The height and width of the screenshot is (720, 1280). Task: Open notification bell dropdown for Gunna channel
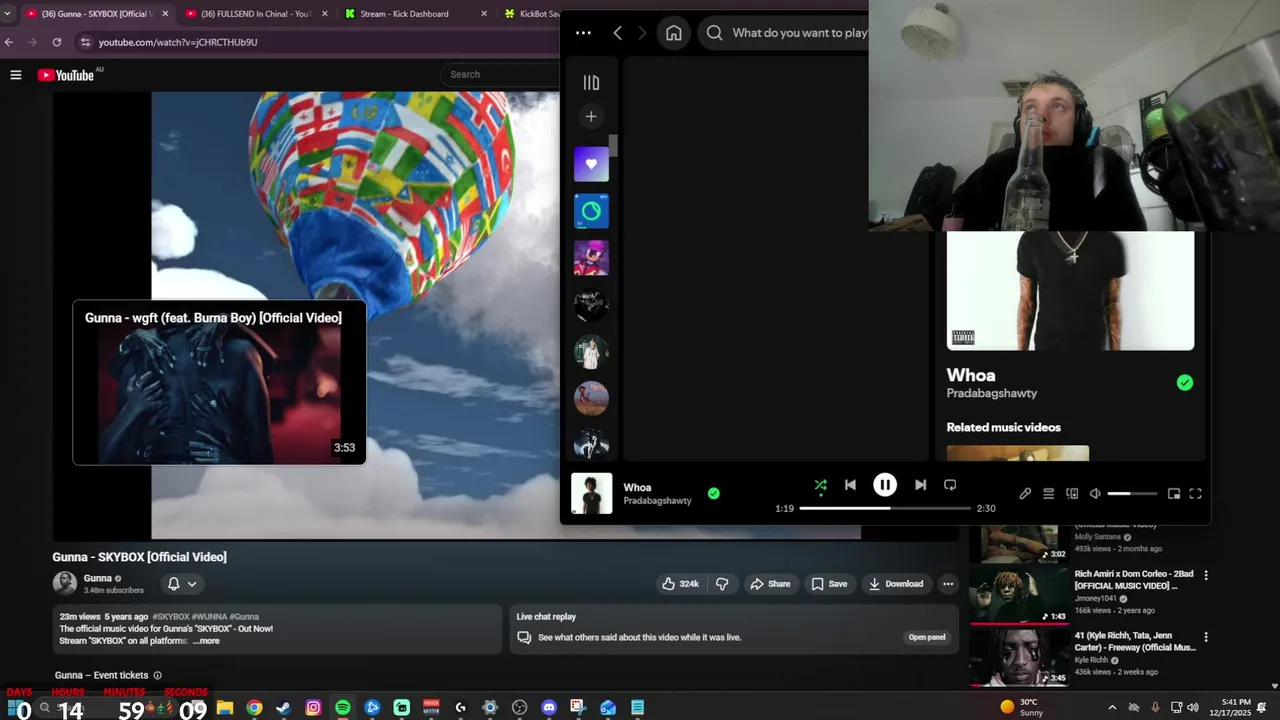pyautogui.click(x=182, y=584)
